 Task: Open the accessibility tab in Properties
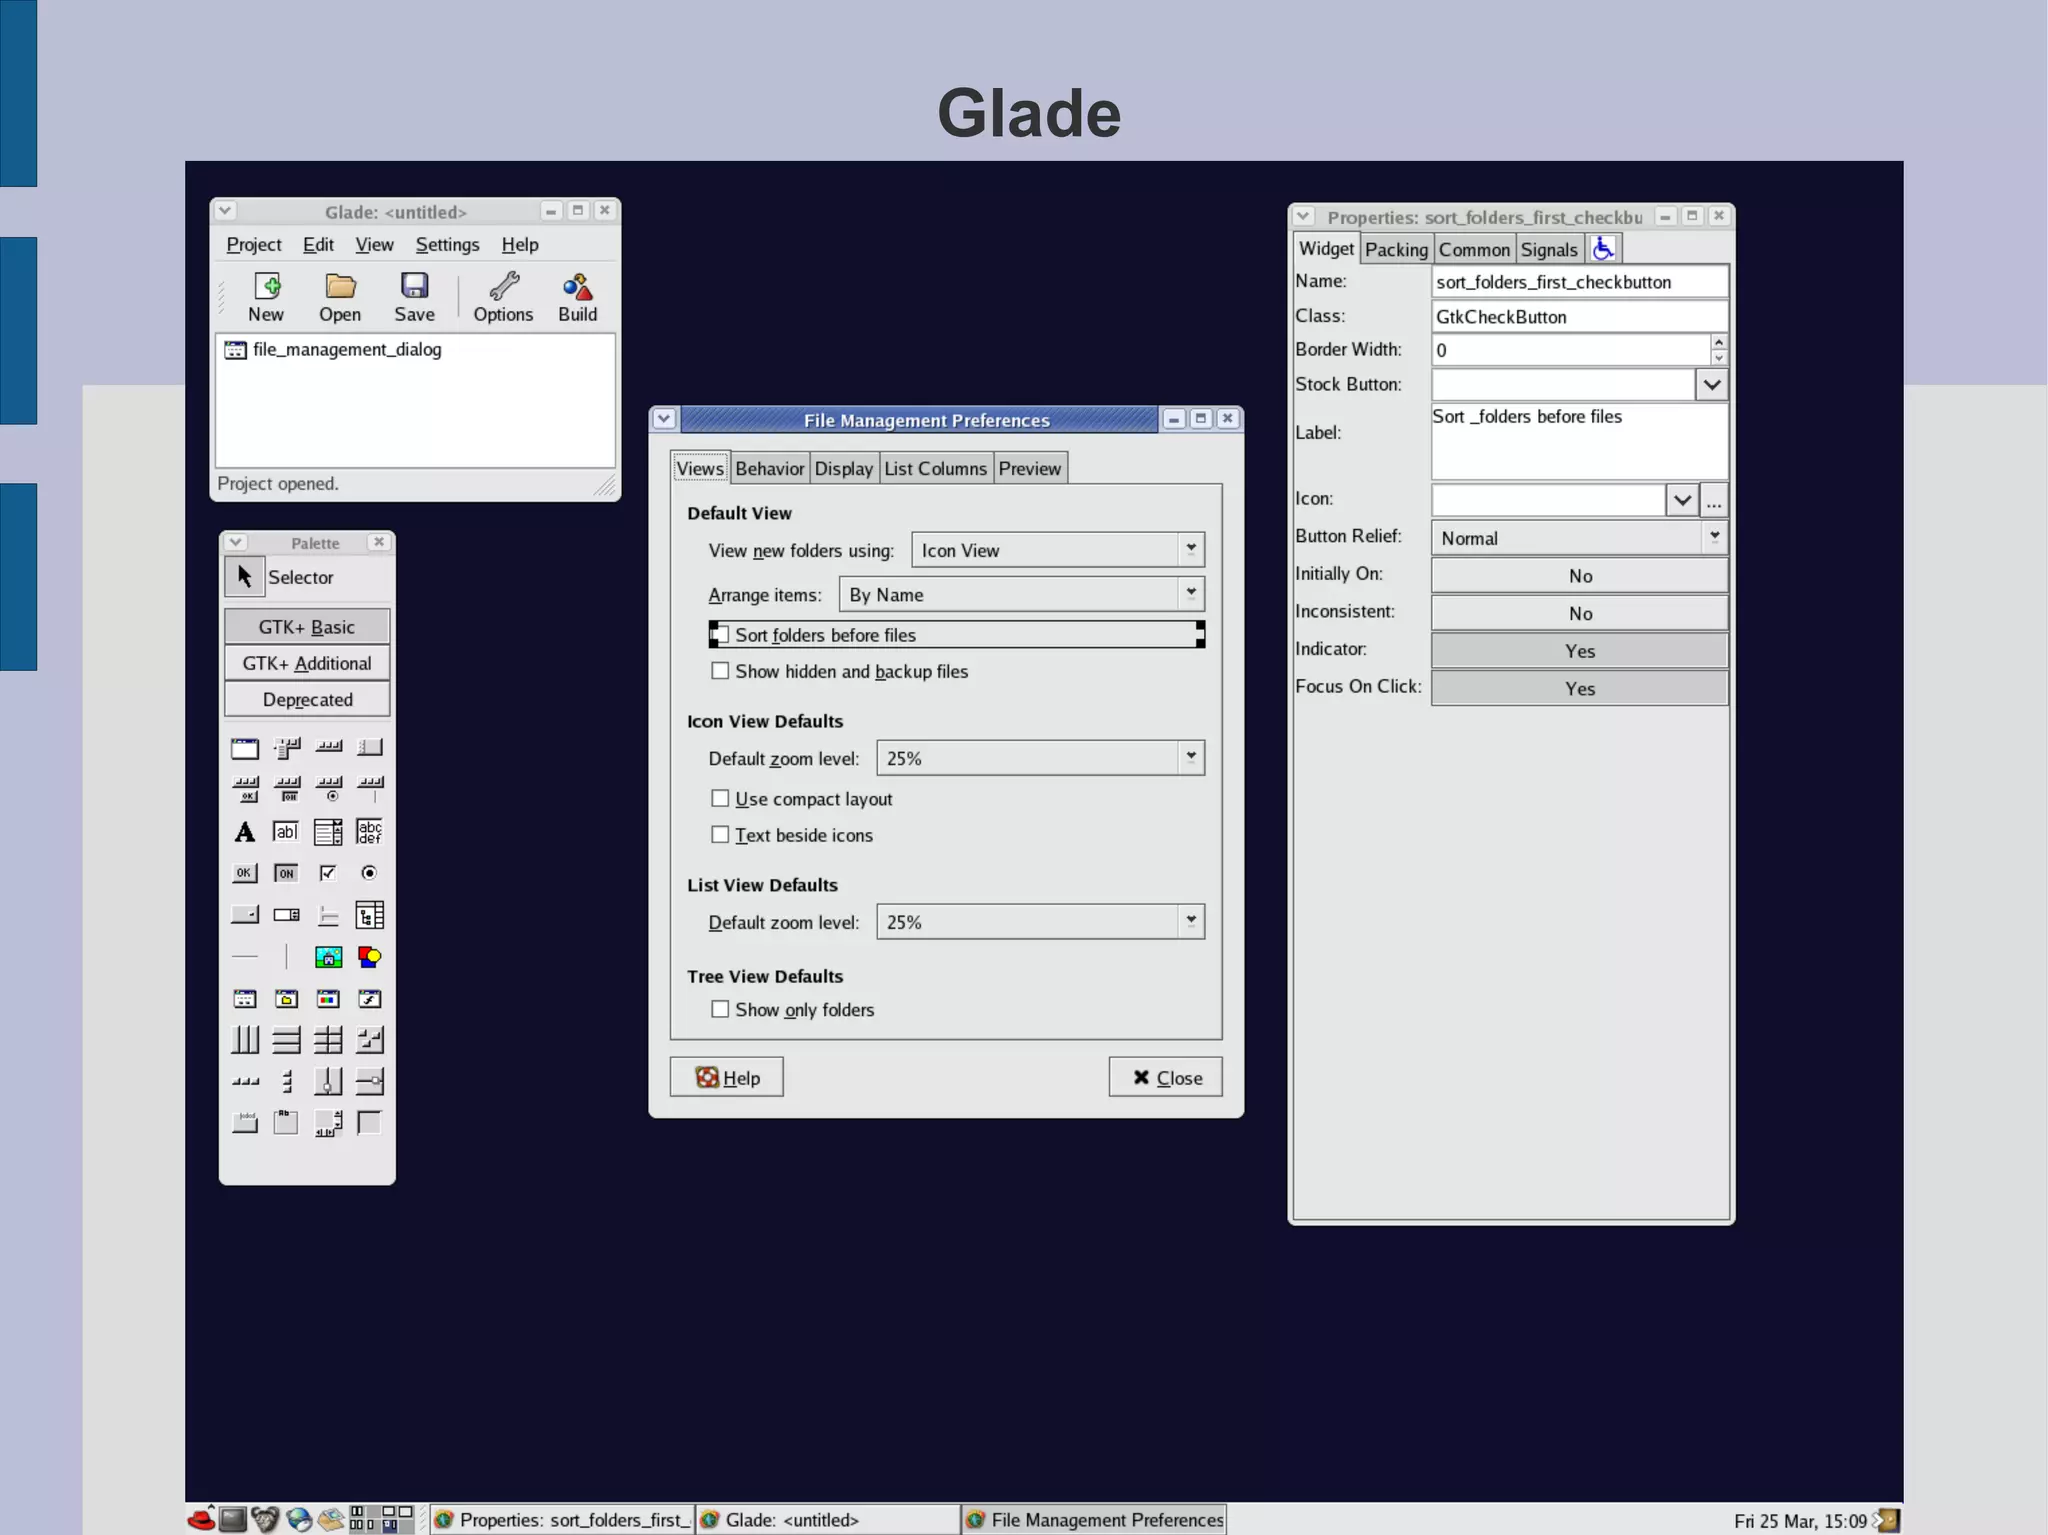[x=1603, y=249]
